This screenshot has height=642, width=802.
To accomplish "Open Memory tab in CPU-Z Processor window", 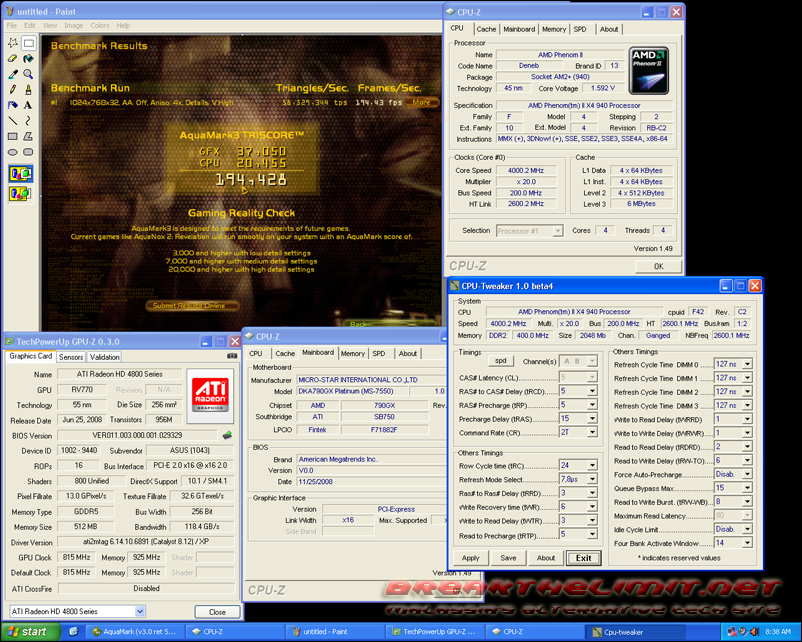I will tap(554, 29).
